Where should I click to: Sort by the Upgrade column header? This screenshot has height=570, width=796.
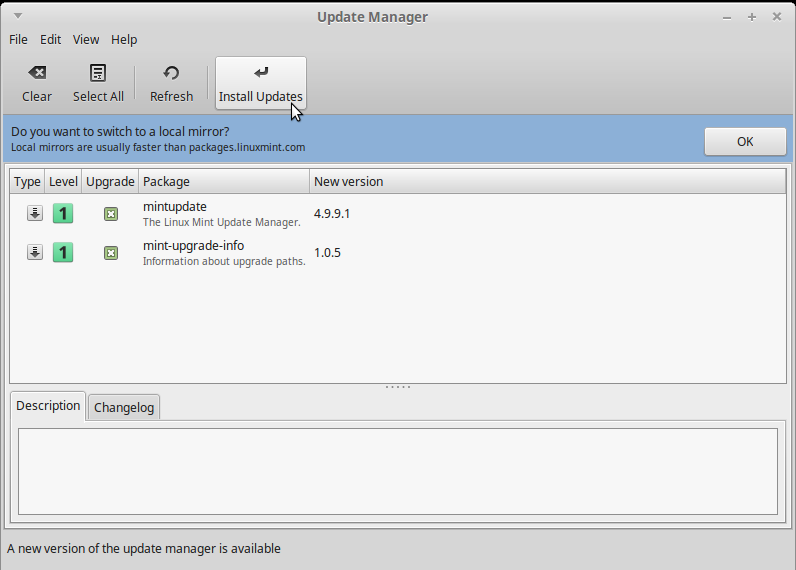110,182
